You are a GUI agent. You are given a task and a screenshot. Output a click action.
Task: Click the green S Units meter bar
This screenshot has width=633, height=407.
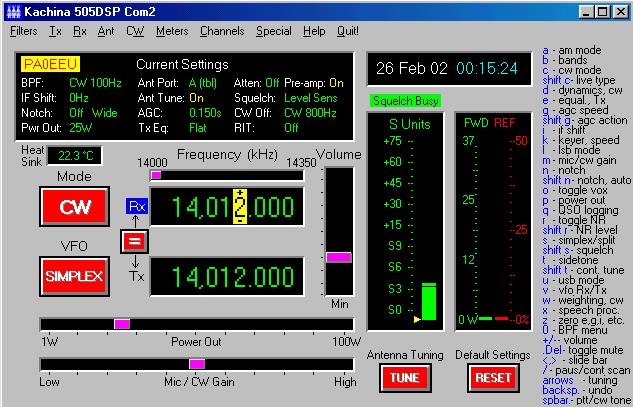click(x=429, y=302)
